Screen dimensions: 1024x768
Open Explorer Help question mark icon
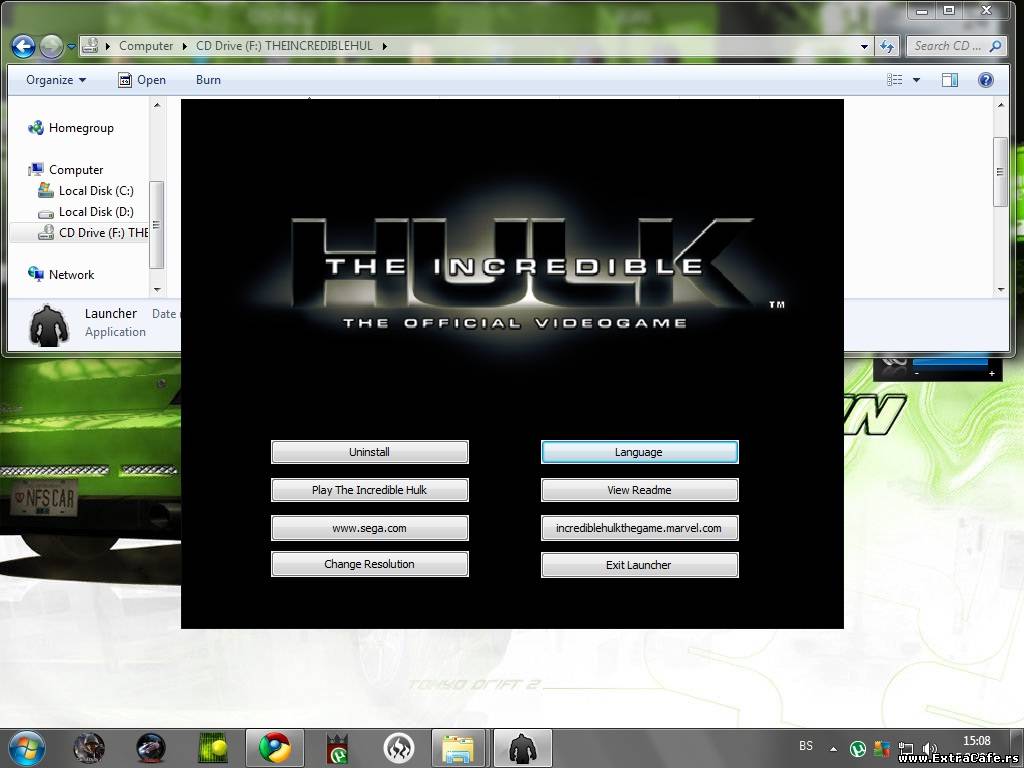(985, 80)
